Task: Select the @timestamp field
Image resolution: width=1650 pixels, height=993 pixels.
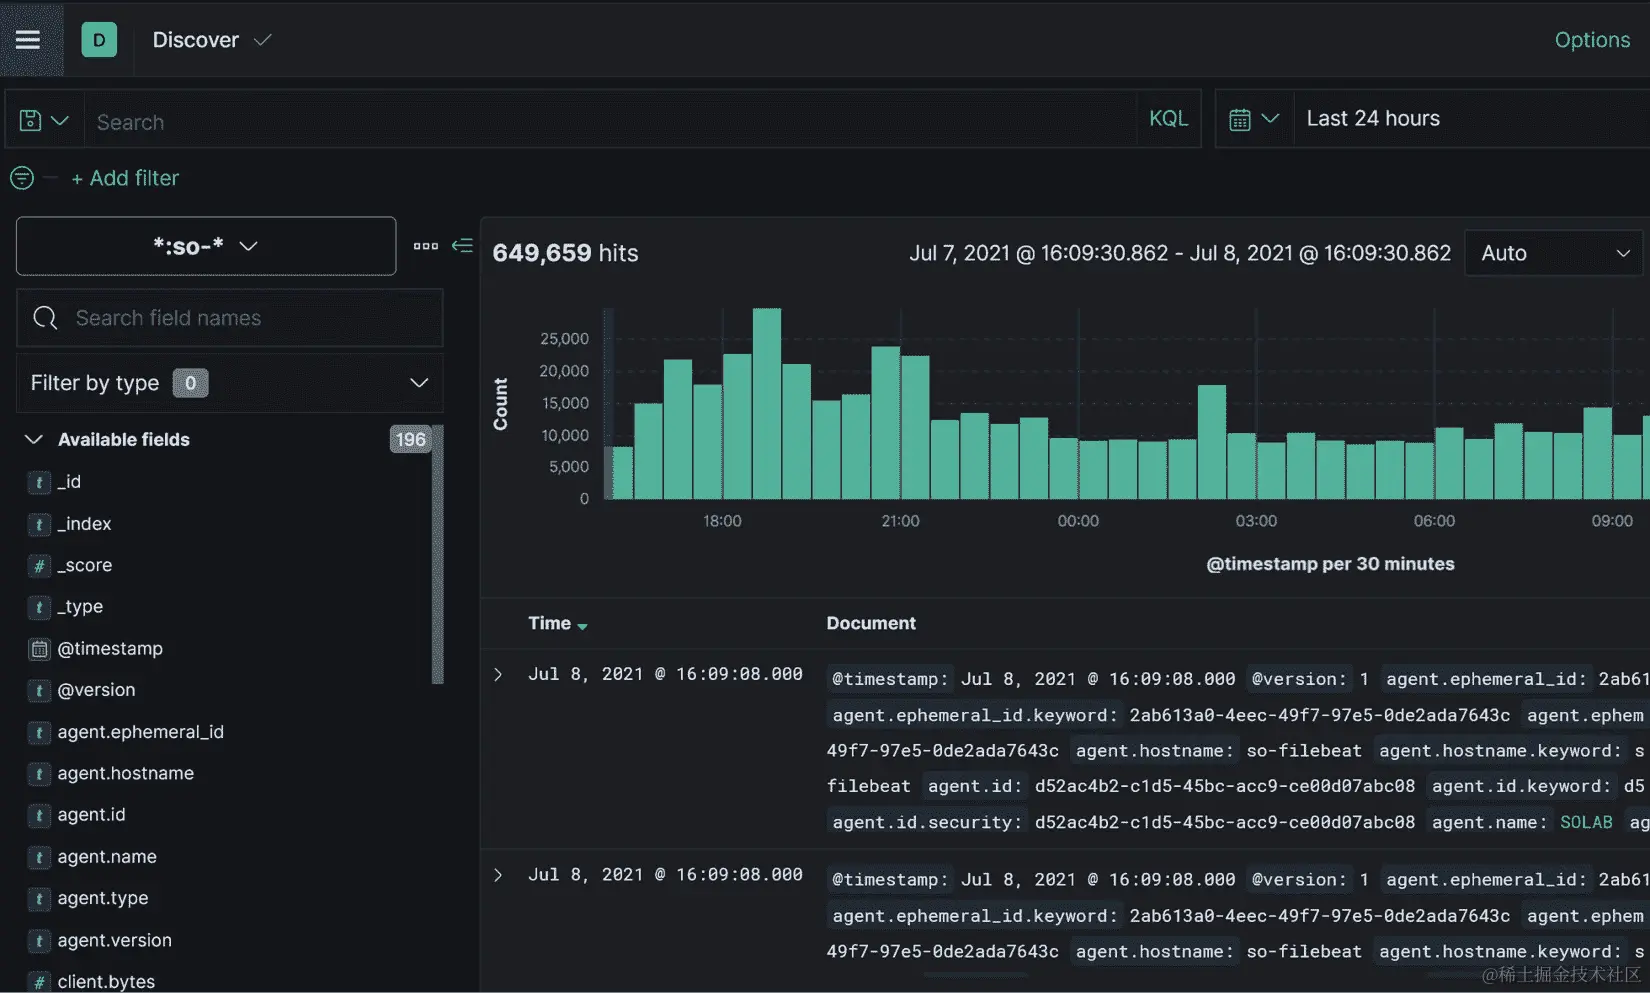Action: point(110,649)
